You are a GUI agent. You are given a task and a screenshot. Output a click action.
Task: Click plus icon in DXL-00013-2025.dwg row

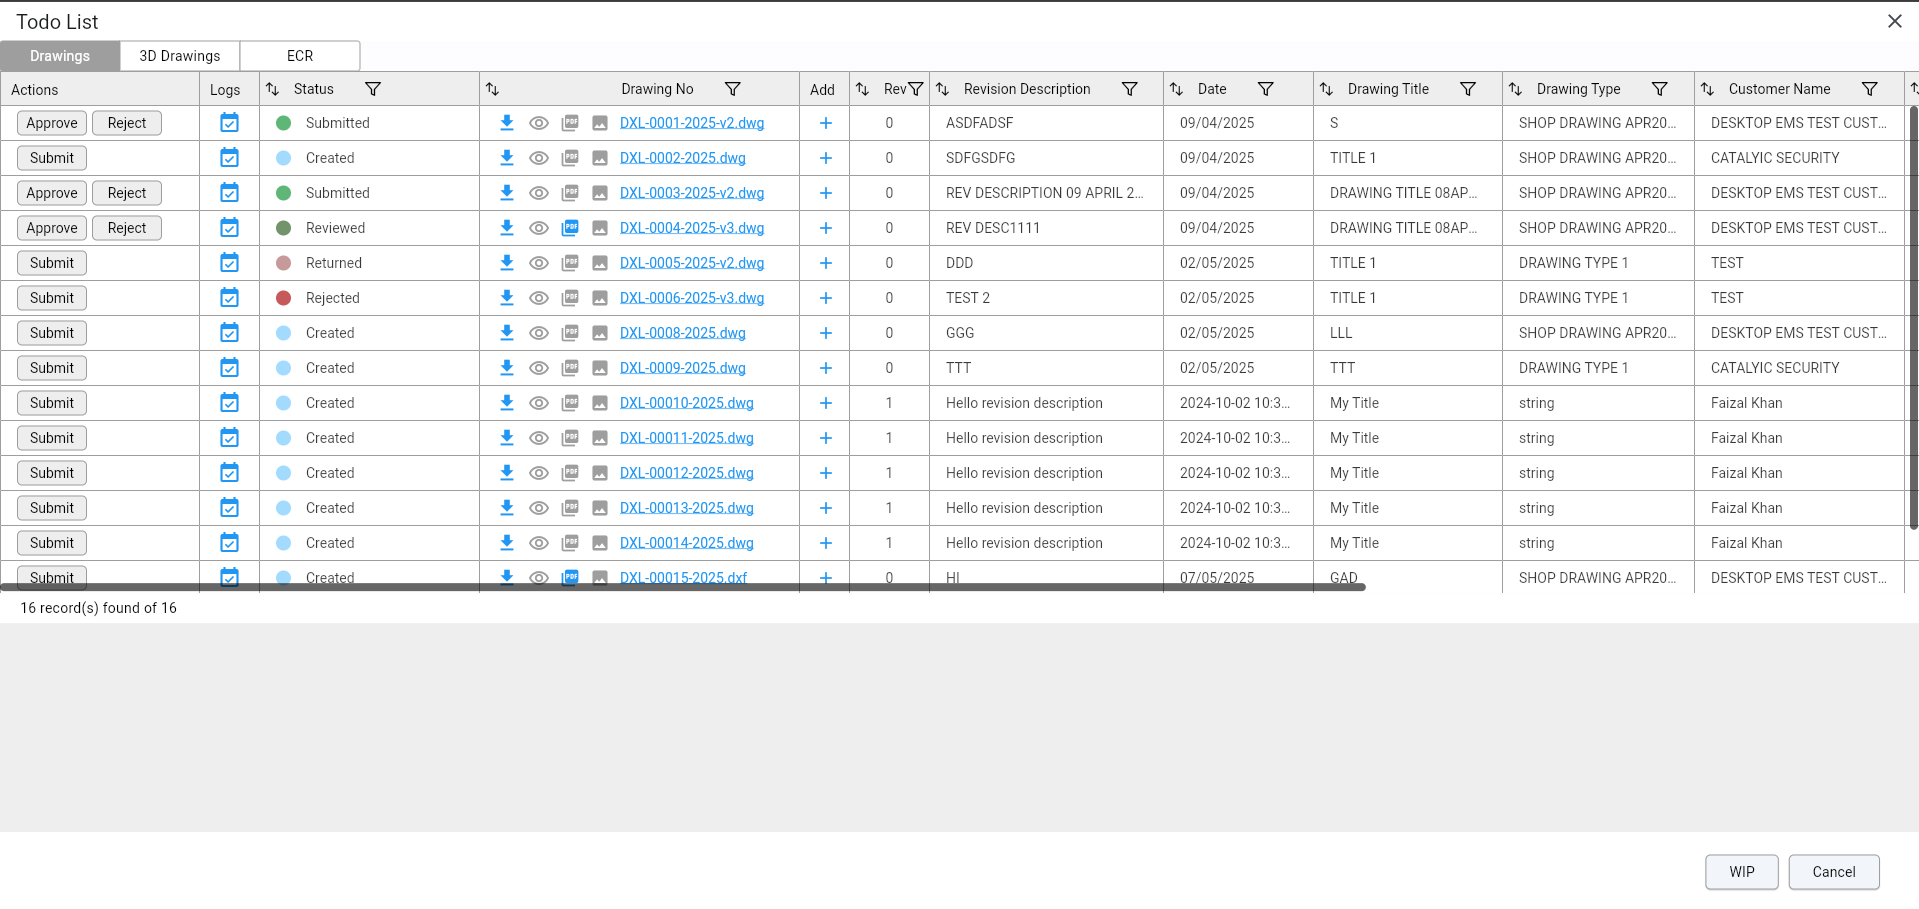pos(826,508)
